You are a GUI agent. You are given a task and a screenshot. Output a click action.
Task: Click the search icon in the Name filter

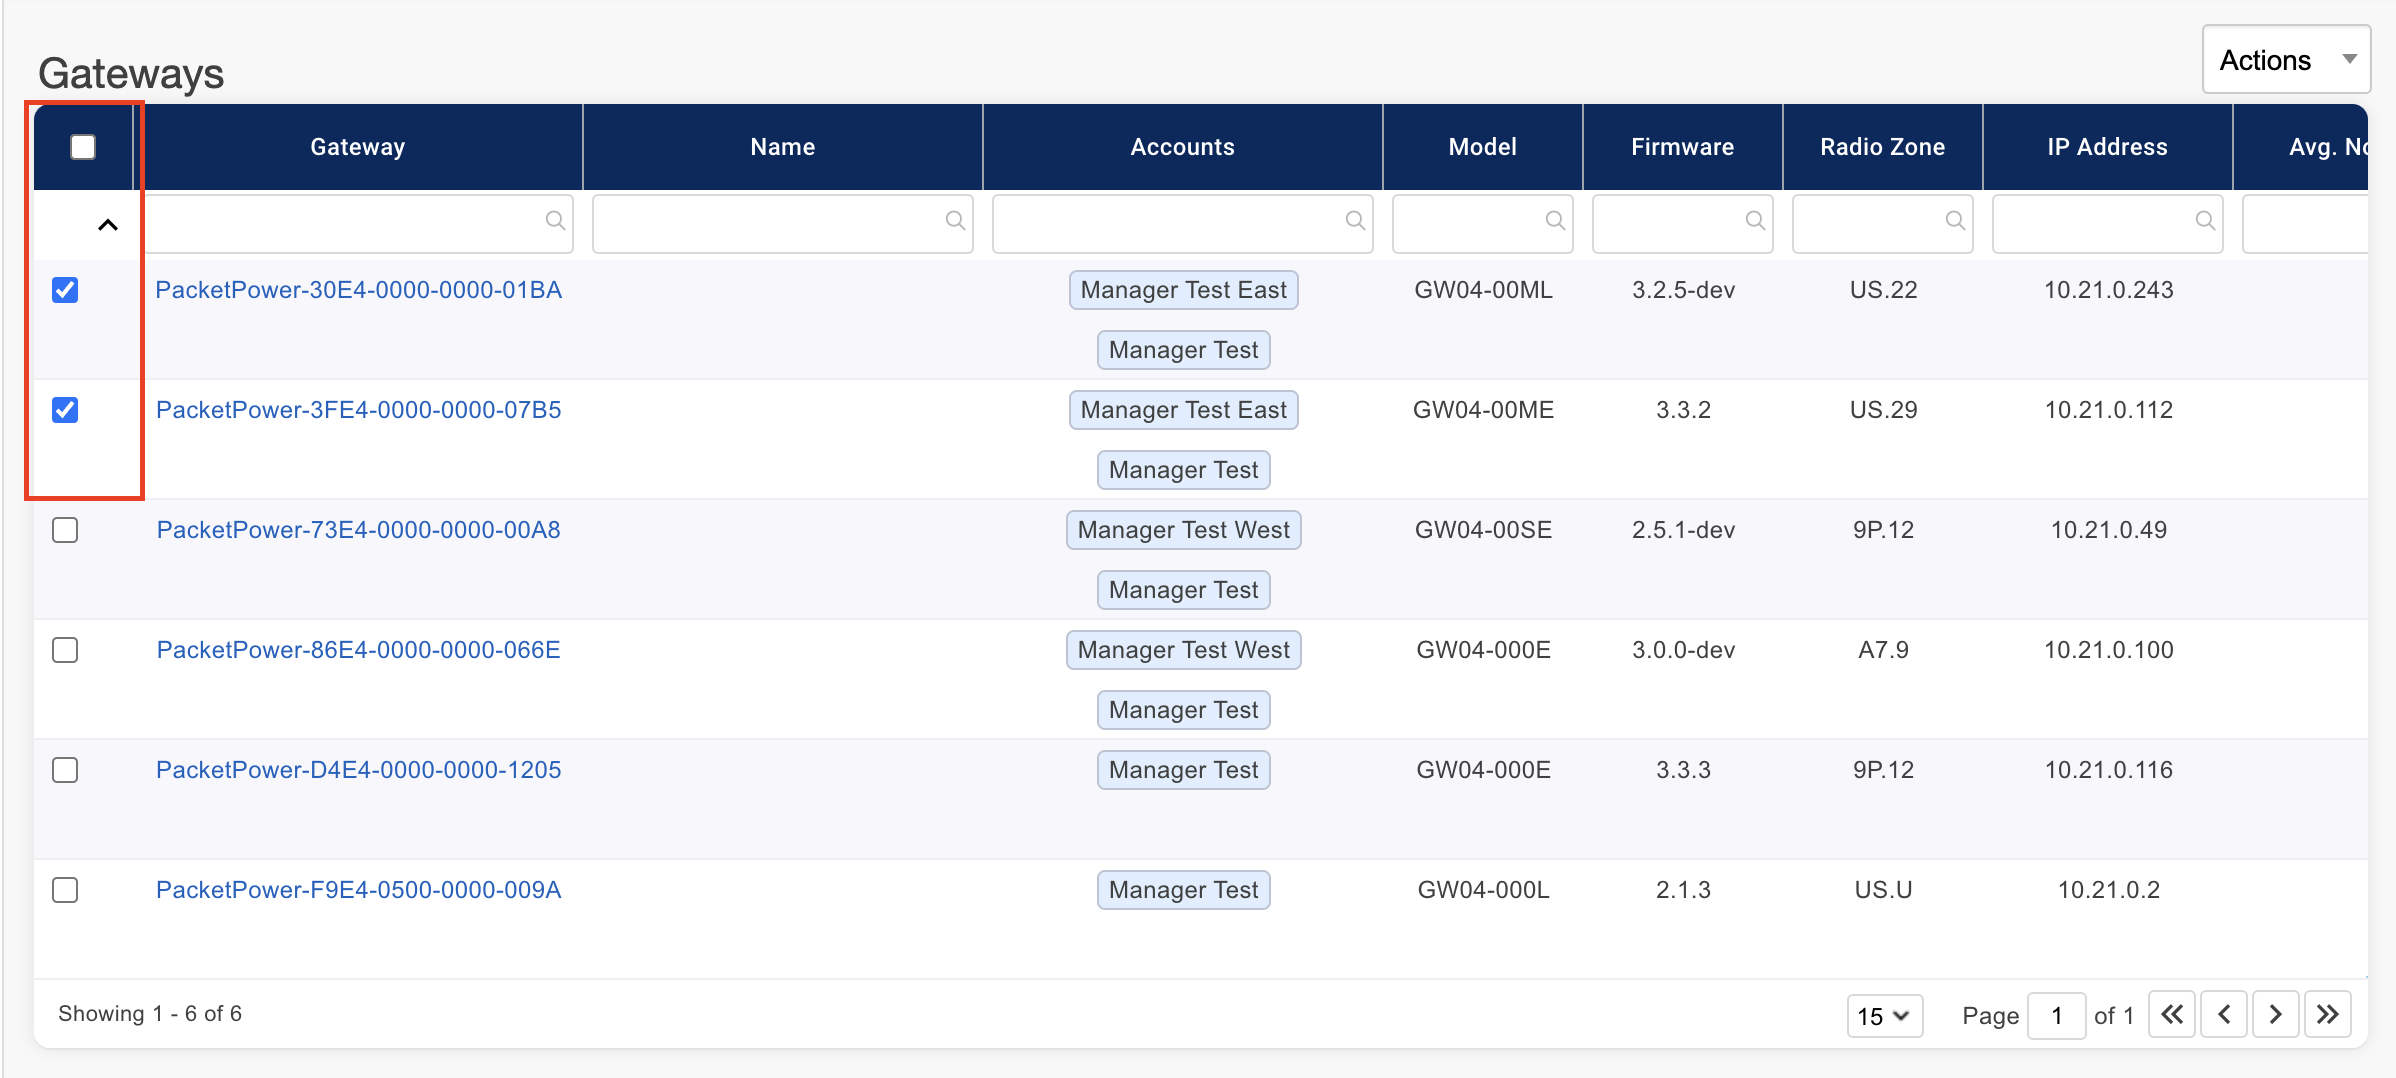(x=953, y=221)
